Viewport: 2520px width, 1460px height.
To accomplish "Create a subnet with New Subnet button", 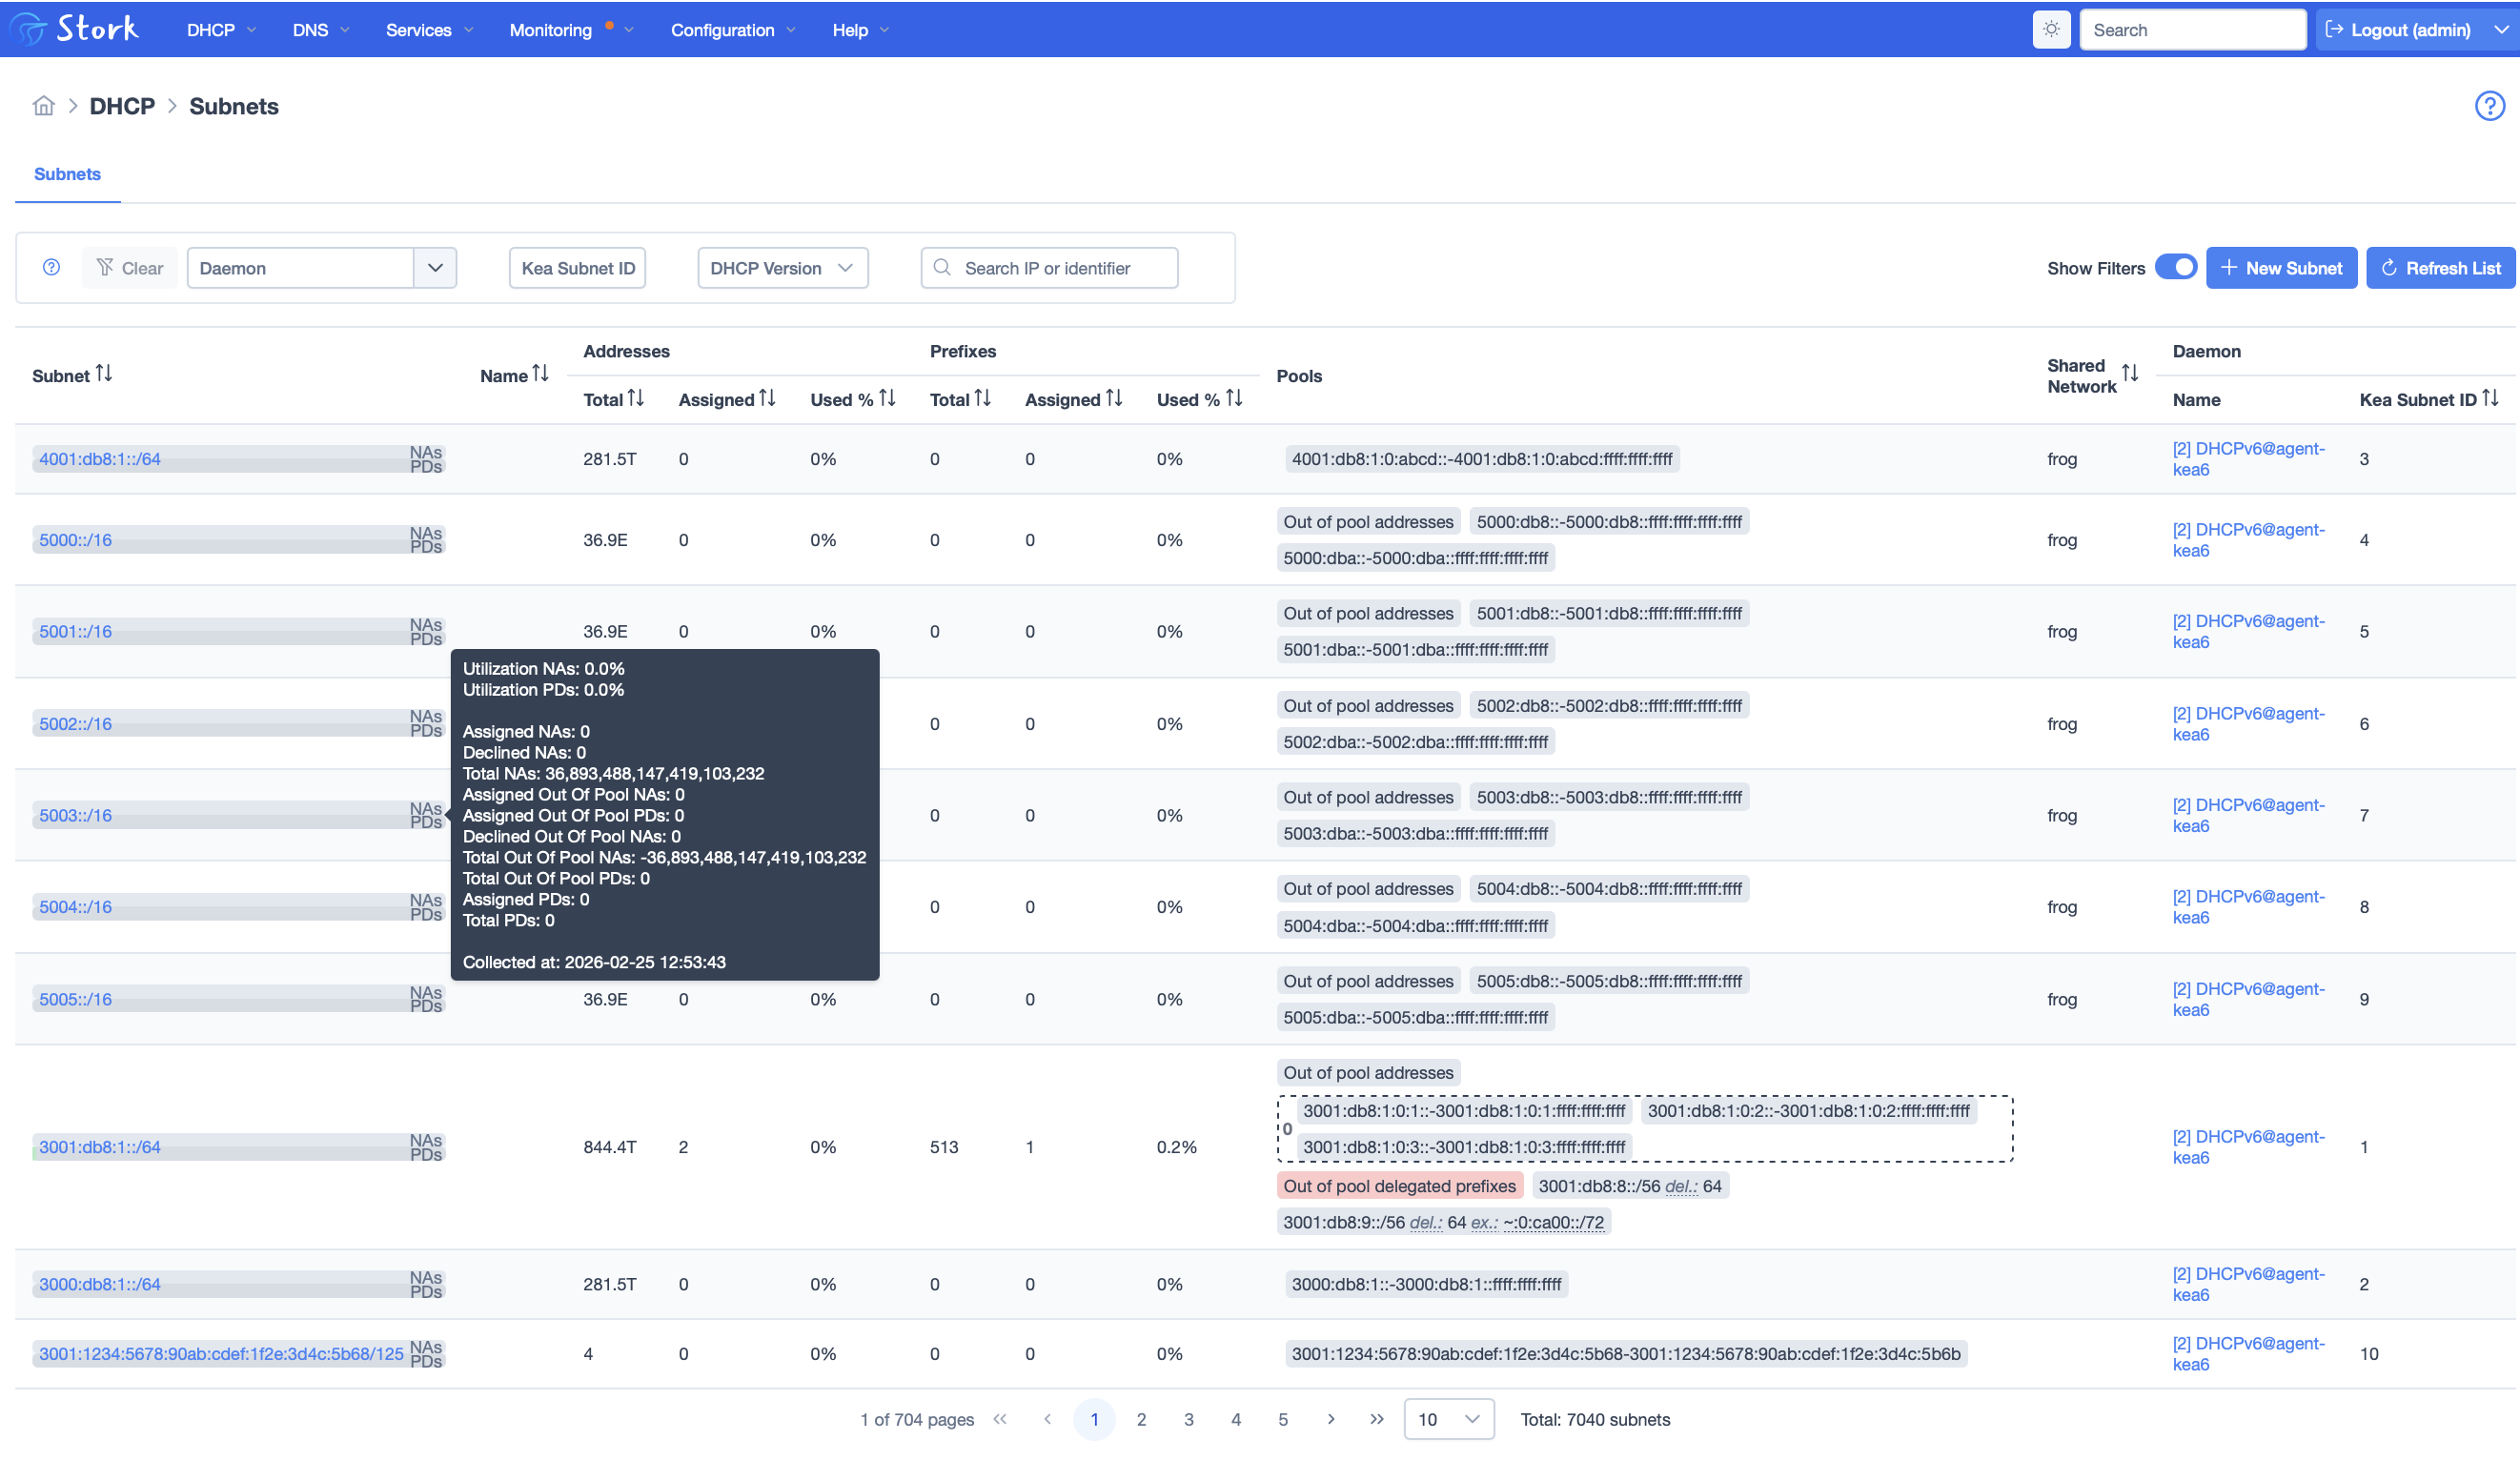I will click(2282, 267).
